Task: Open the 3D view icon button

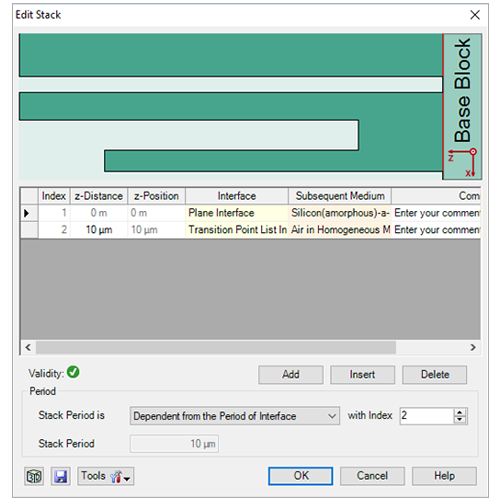Action: tap(34, 476)
